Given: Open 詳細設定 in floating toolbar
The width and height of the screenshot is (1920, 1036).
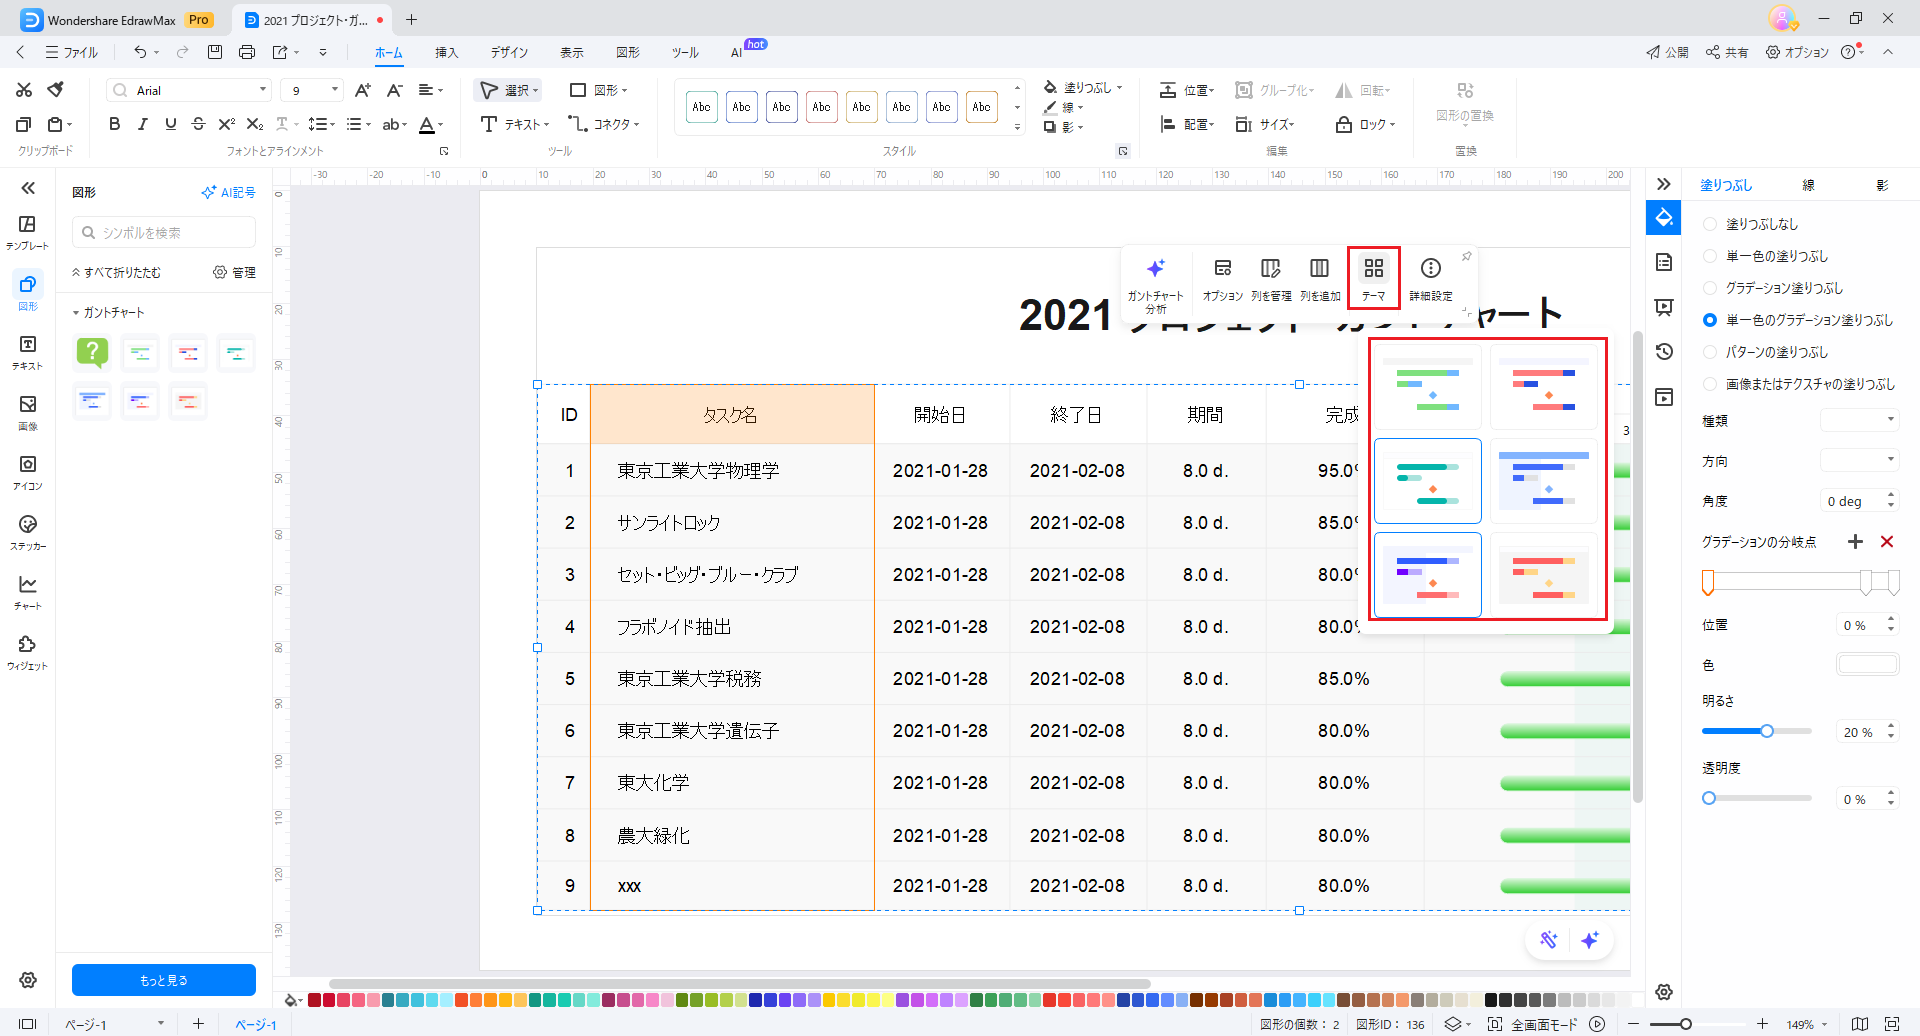Looking at the screenshot, I should point(1430,278).
